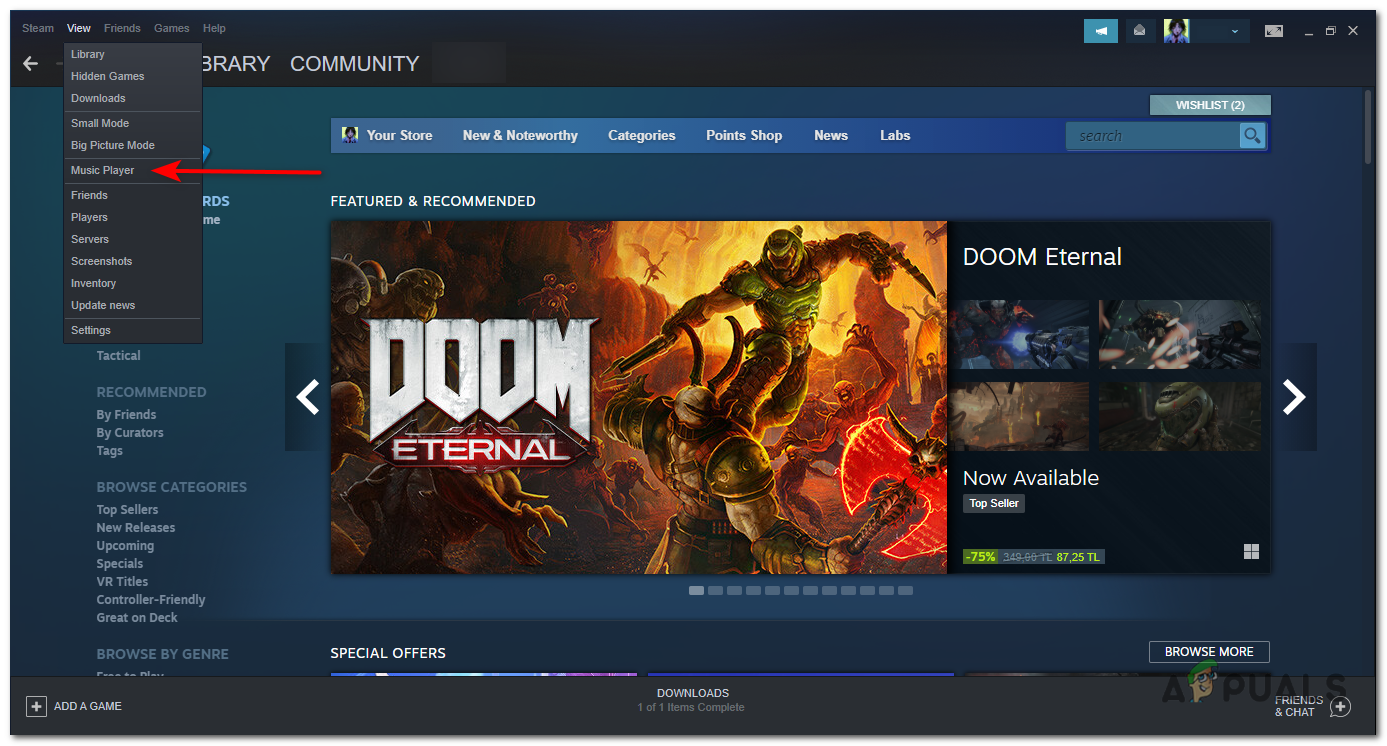Click the Steam home icon in the store navbar
This screenshot has height=746, width=1387.
click(x=349, y=134)
